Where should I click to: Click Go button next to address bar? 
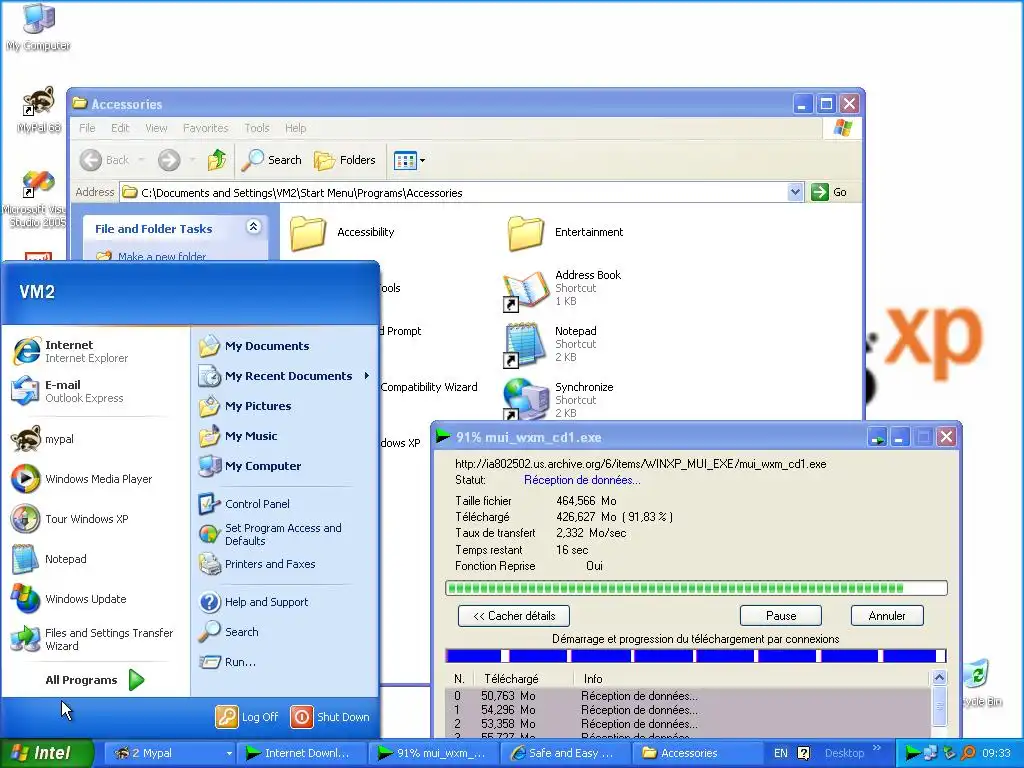829,192
